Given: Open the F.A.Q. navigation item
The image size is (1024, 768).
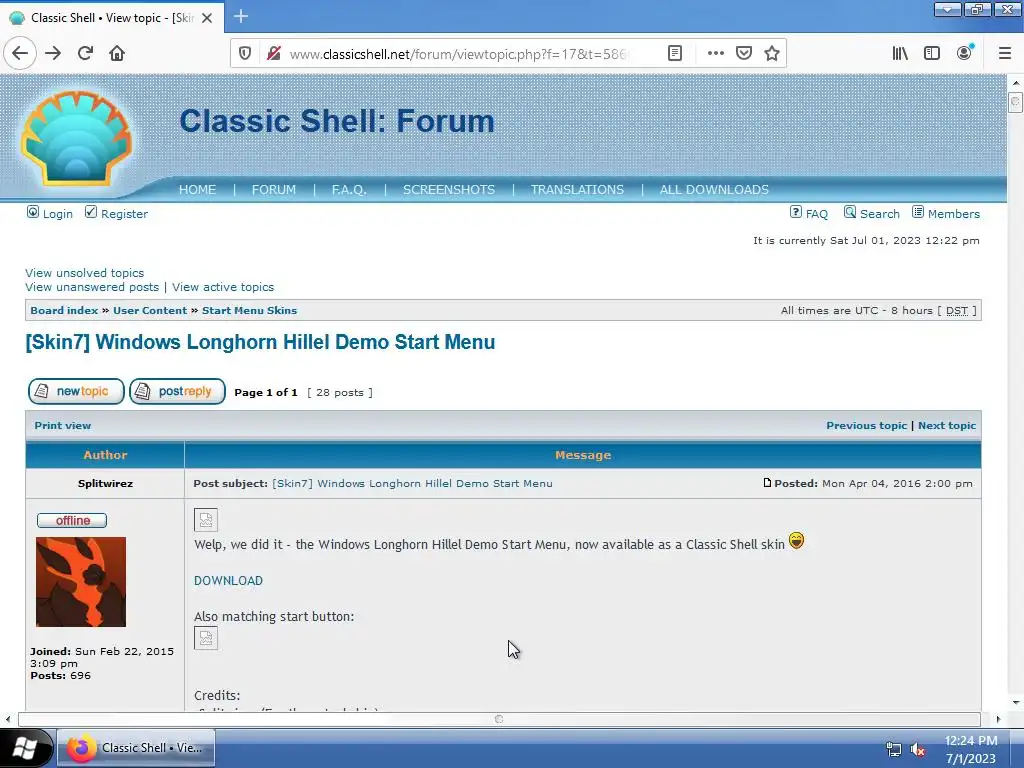Looking at the screenshot, I should [349, 189].
